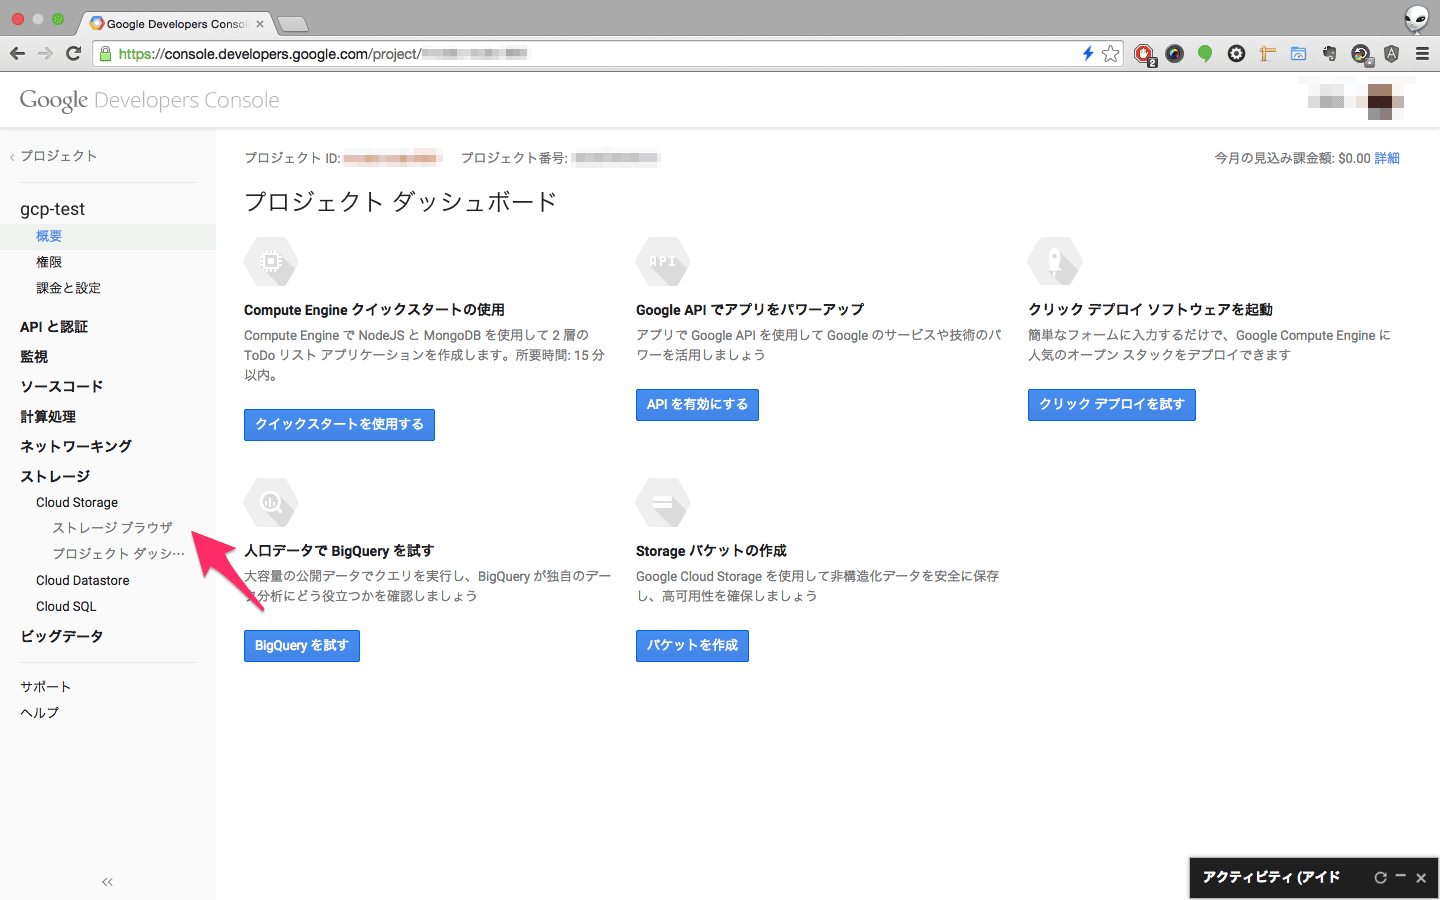
Task: Close the Google Developers Console browser tab
Action: 260,23
